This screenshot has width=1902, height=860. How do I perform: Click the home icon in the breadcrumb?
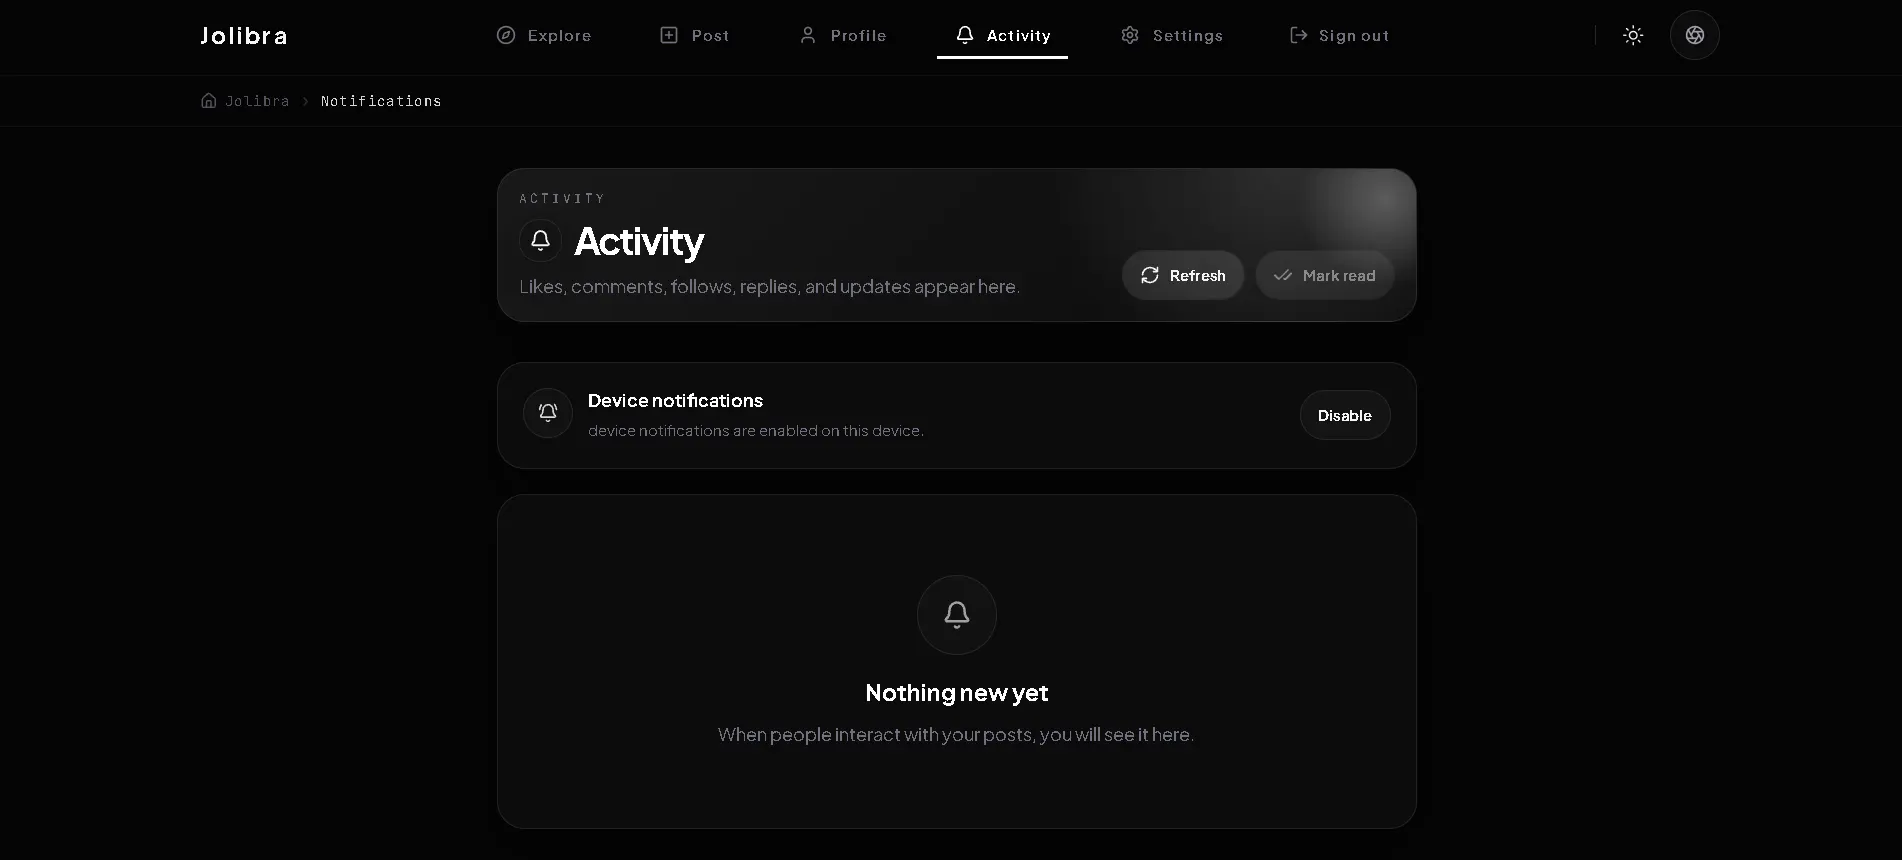tap(209, 101)
